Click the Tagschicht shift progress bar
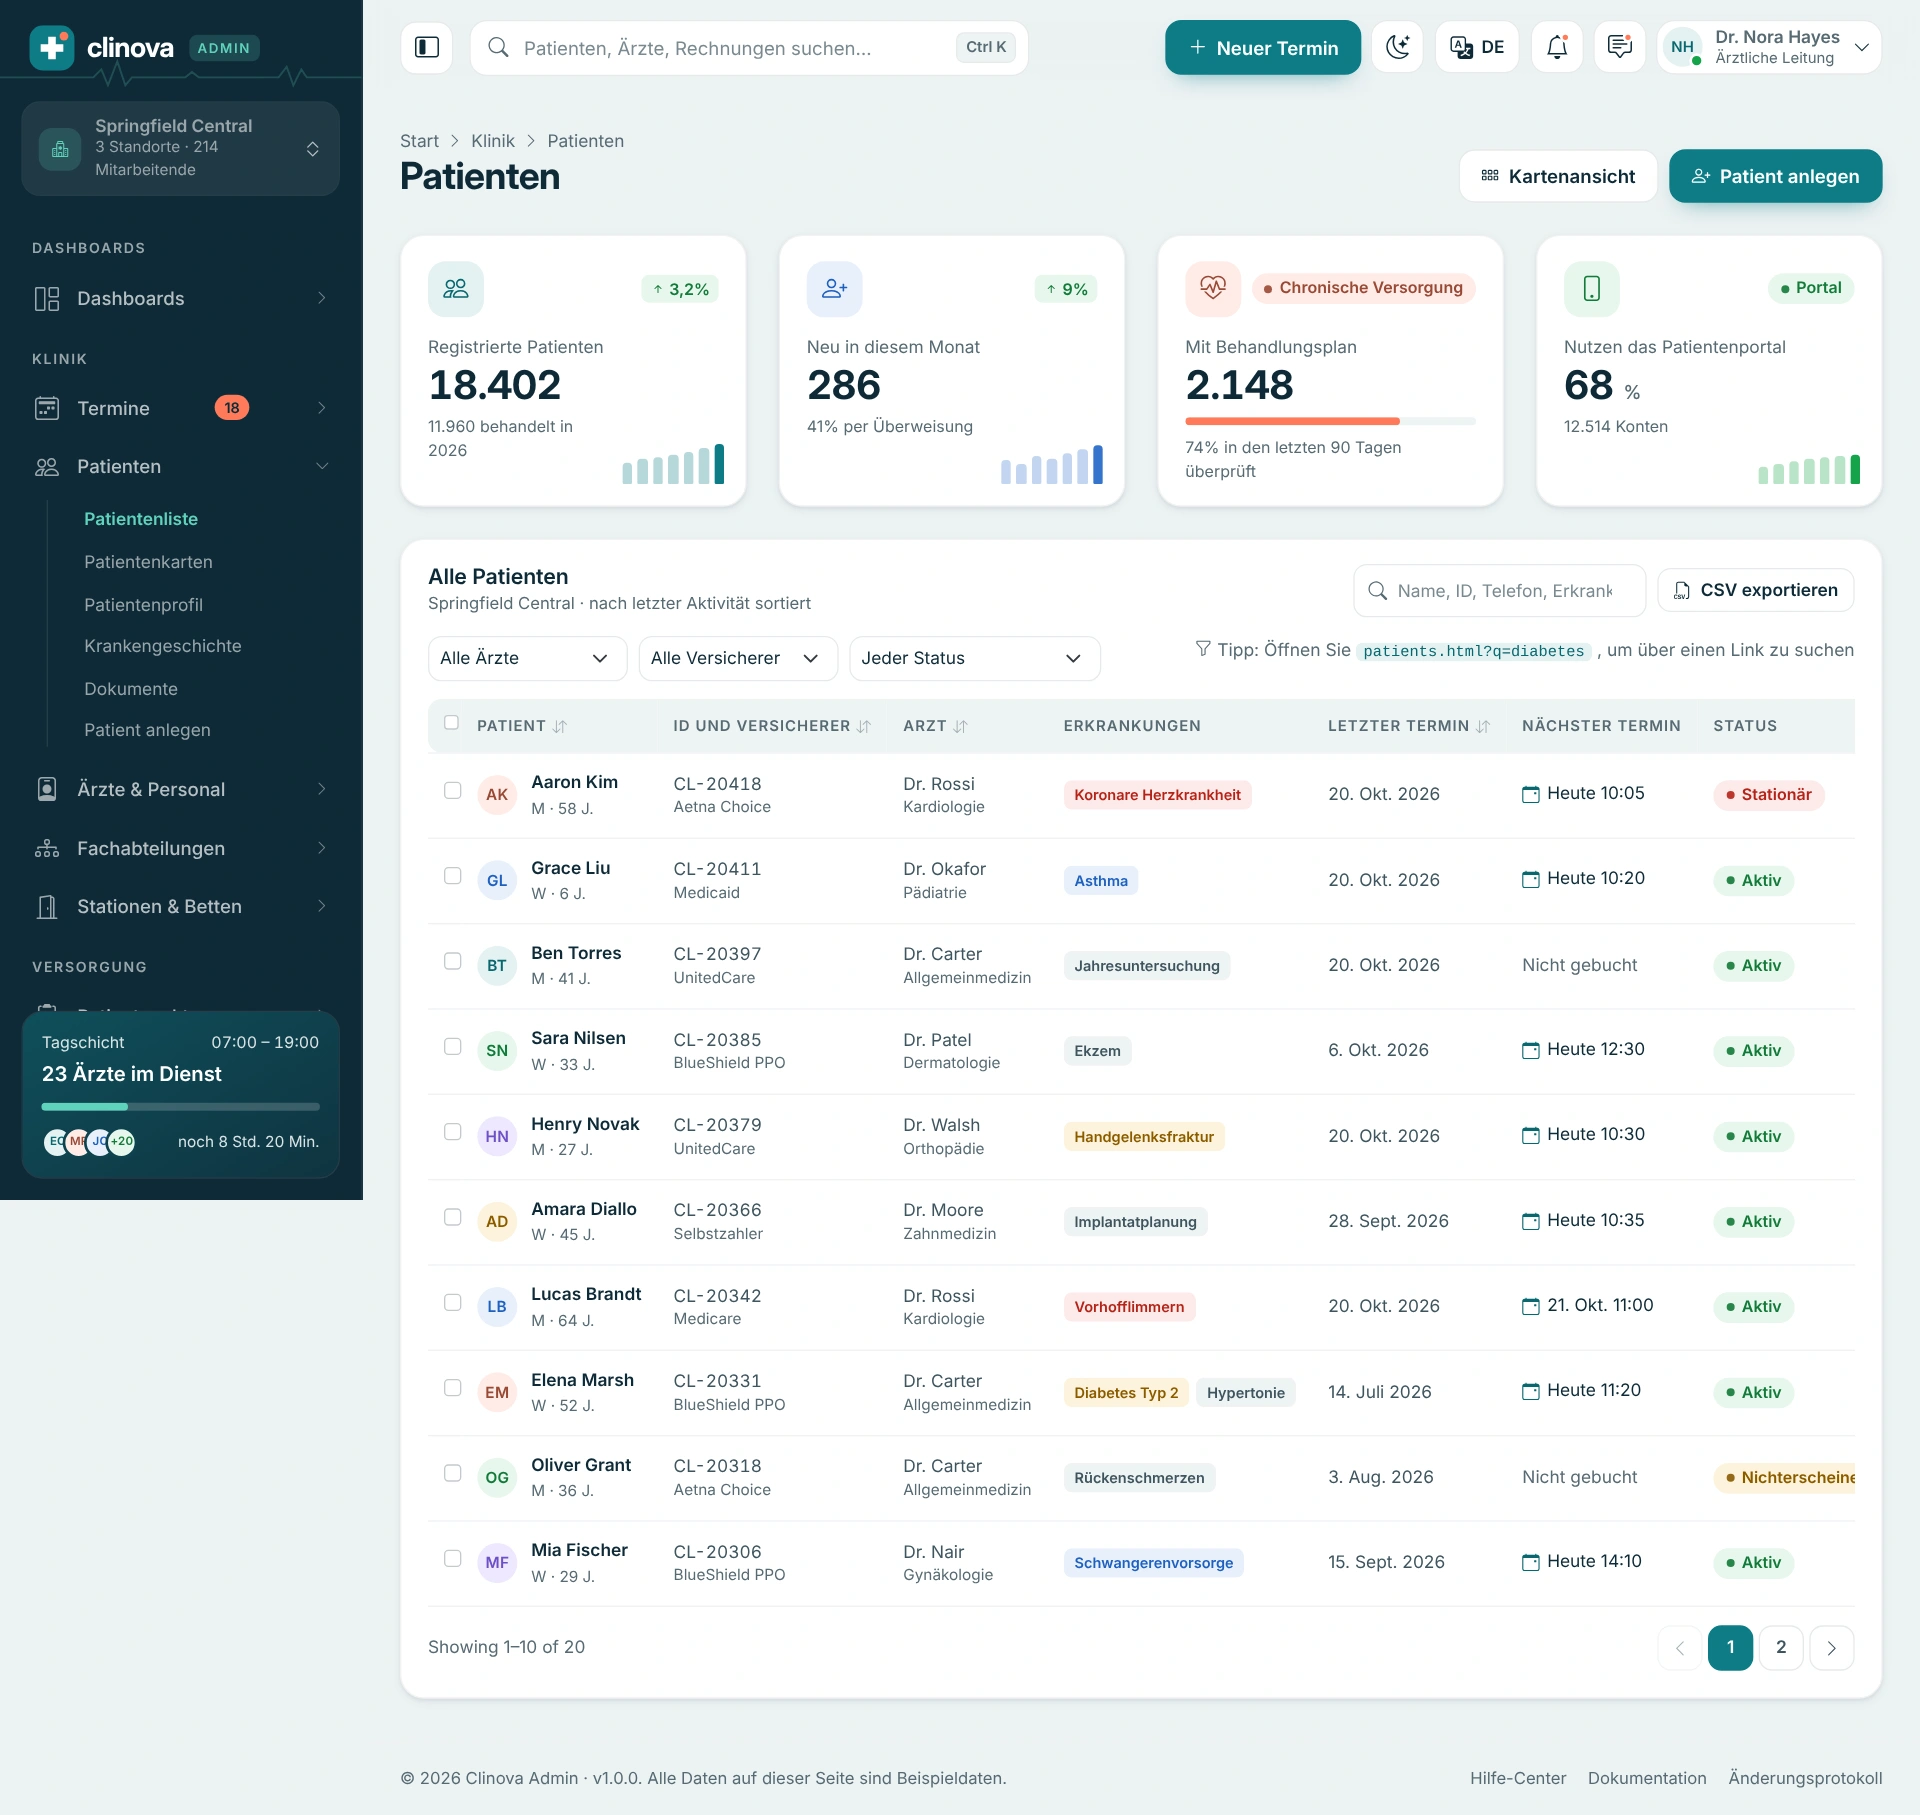 (x=180, y=1107)
